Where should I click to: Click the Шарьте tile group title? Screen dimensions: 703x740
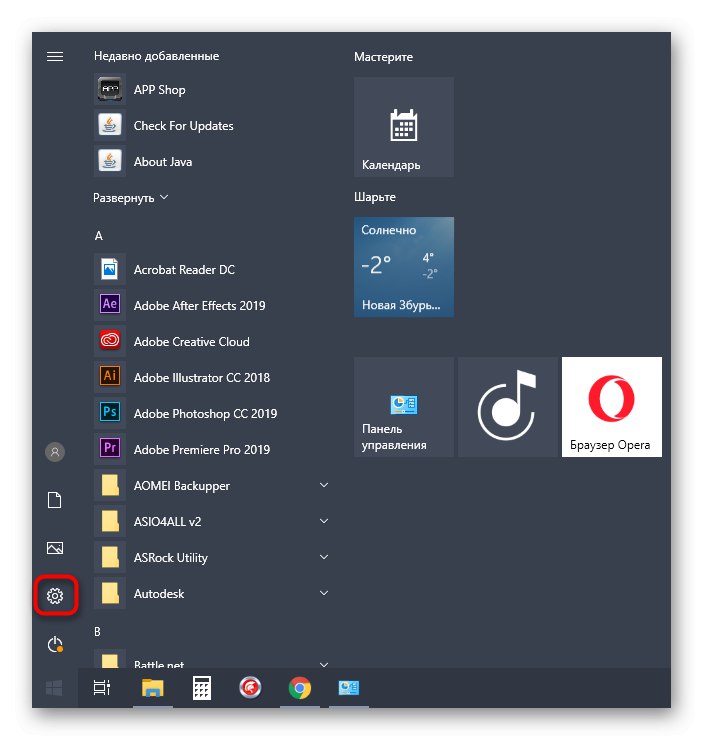(375, 197)
